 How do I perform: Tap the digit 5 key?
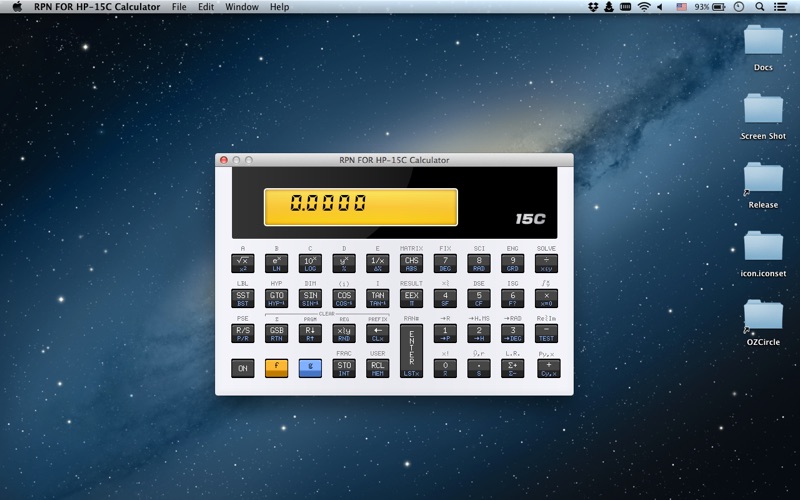click(x=479, y=298)
